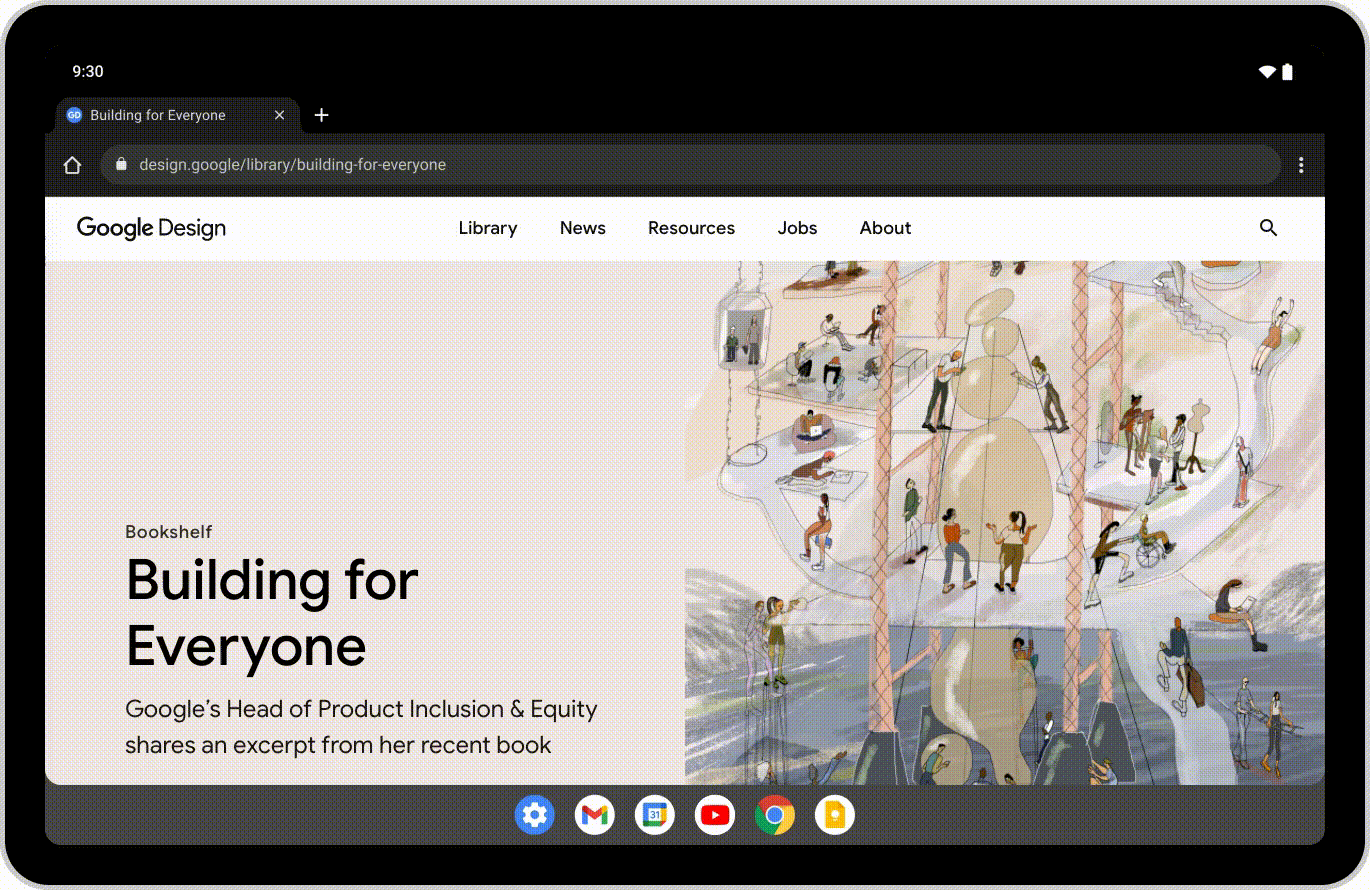Click the Bookshelf category label

point(169,532)
